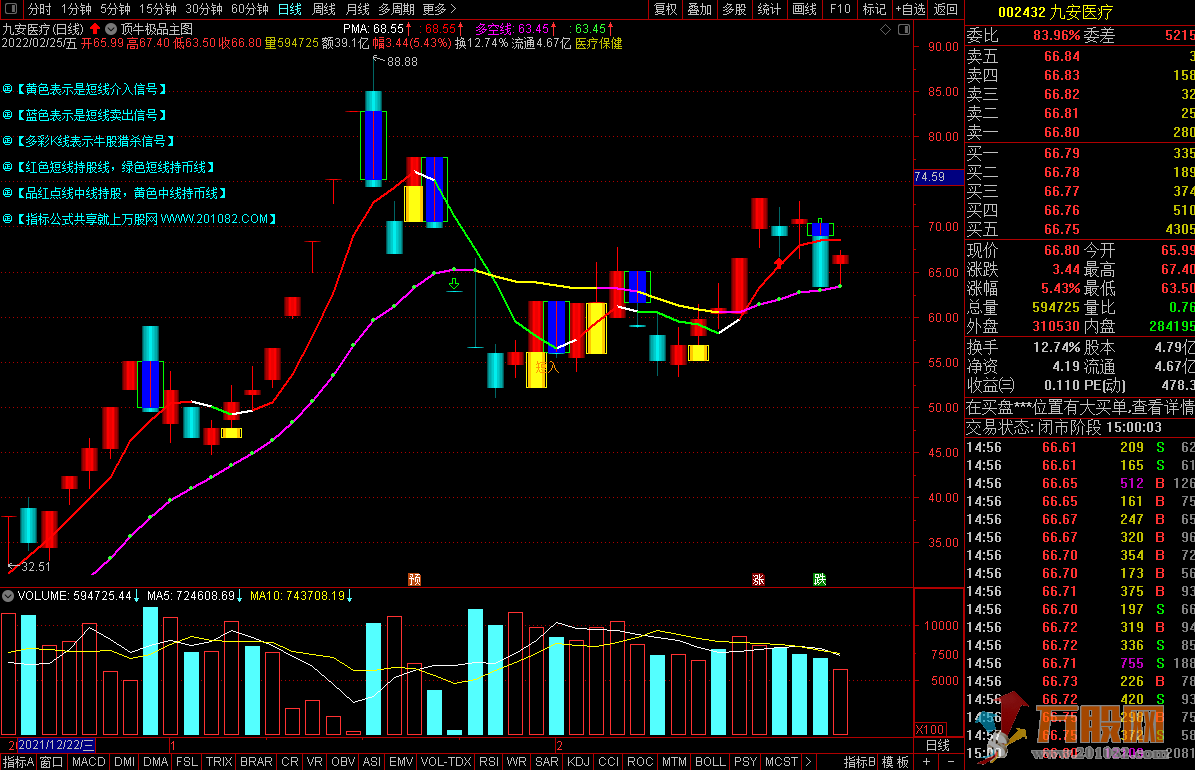Collapse the VOLUME indicator dropdown circle
This screenshot has width=1195, height=770.
click(8, 596)
